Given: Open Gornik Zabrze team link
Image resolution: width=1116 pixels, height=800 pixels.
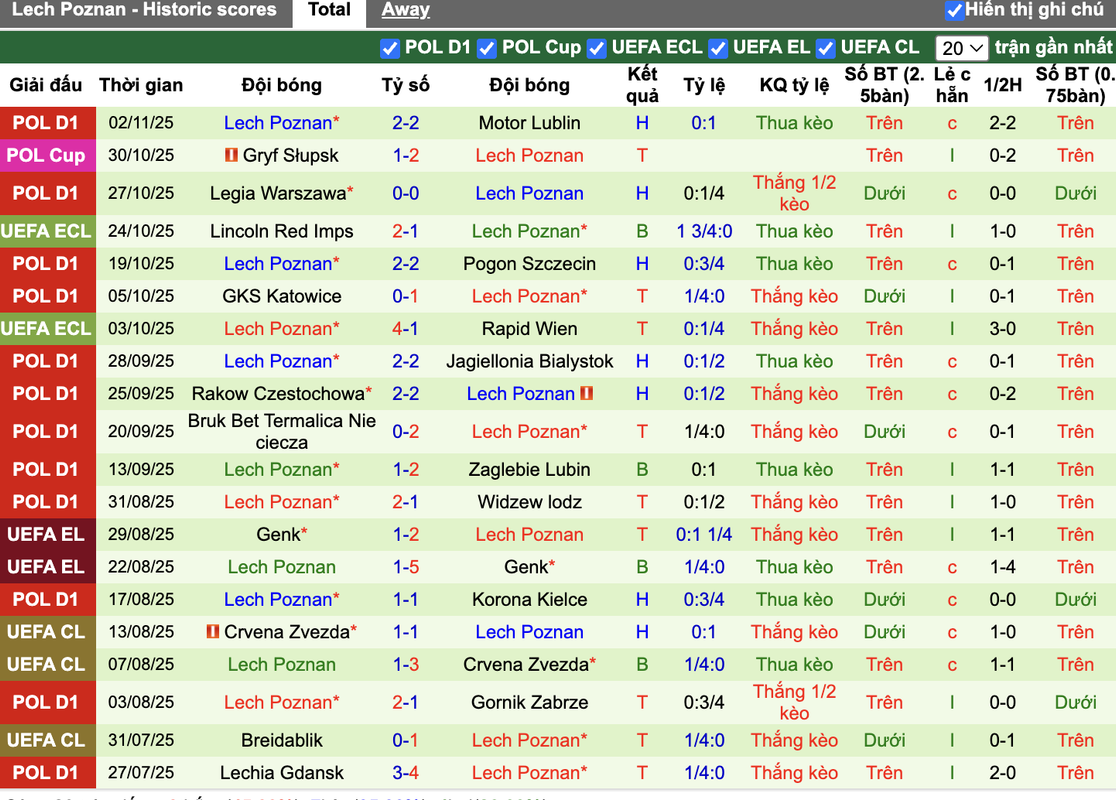Looking at the screenshot, I should 530,702.
